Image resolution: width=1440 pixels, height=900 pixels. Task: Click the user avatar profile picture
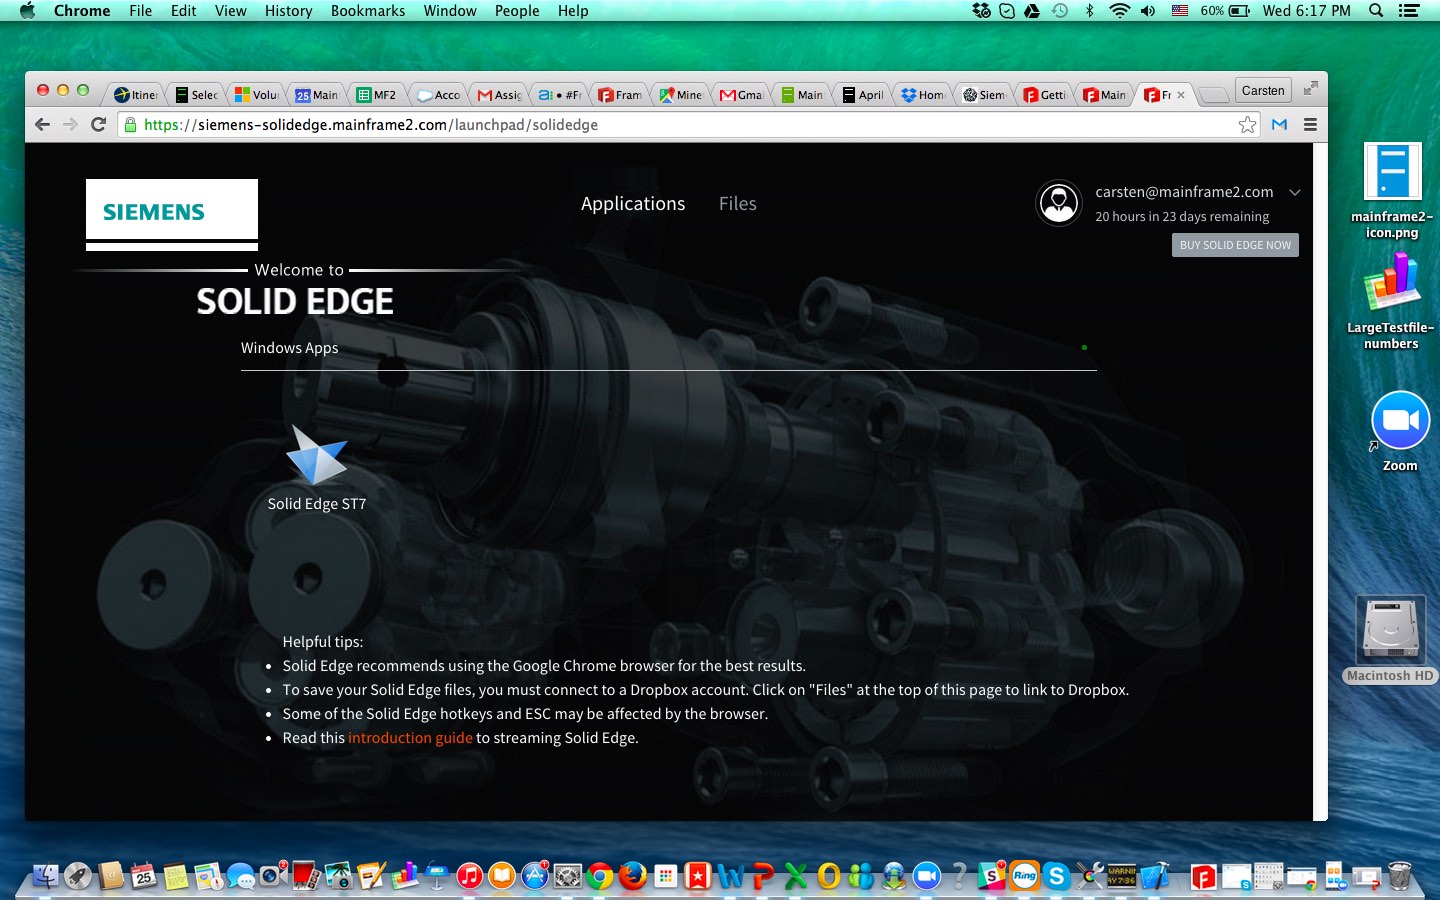pos(1058,203)
